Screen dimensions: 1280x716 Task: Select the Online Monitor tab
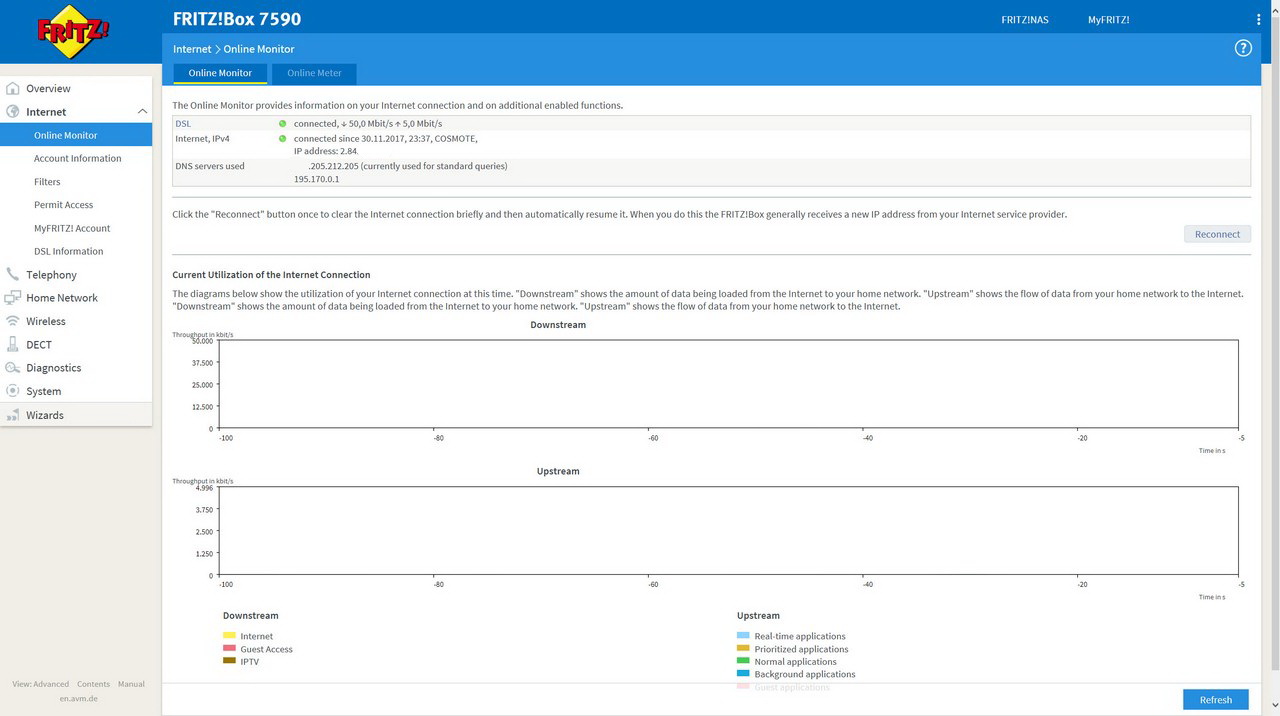tap(220, 73)
